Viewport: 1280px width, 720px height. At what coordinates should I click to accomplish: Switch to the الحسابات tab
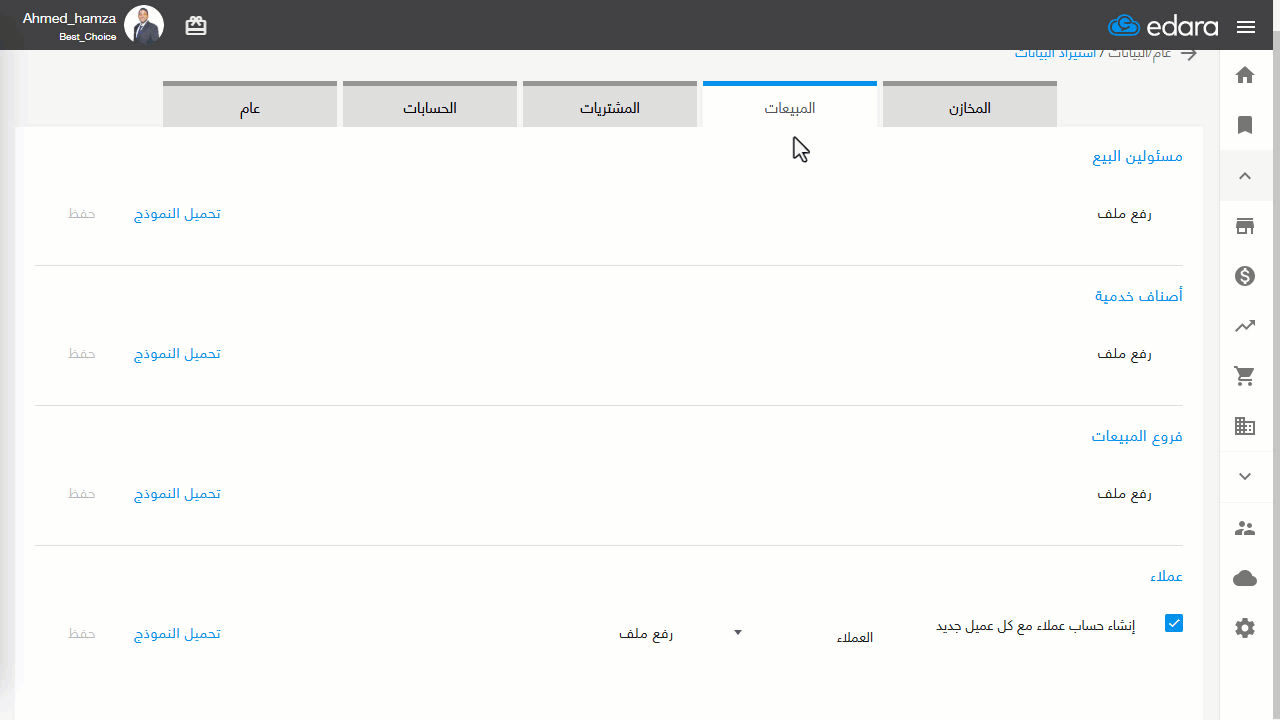[430, 104]
